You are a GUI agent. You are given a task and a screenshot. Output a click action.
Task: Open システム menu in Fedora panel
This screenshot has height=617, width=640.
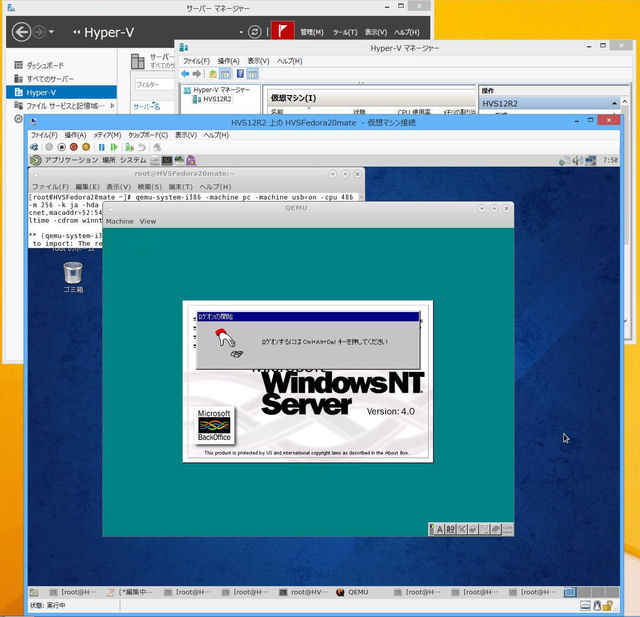(x=133, y=160)
